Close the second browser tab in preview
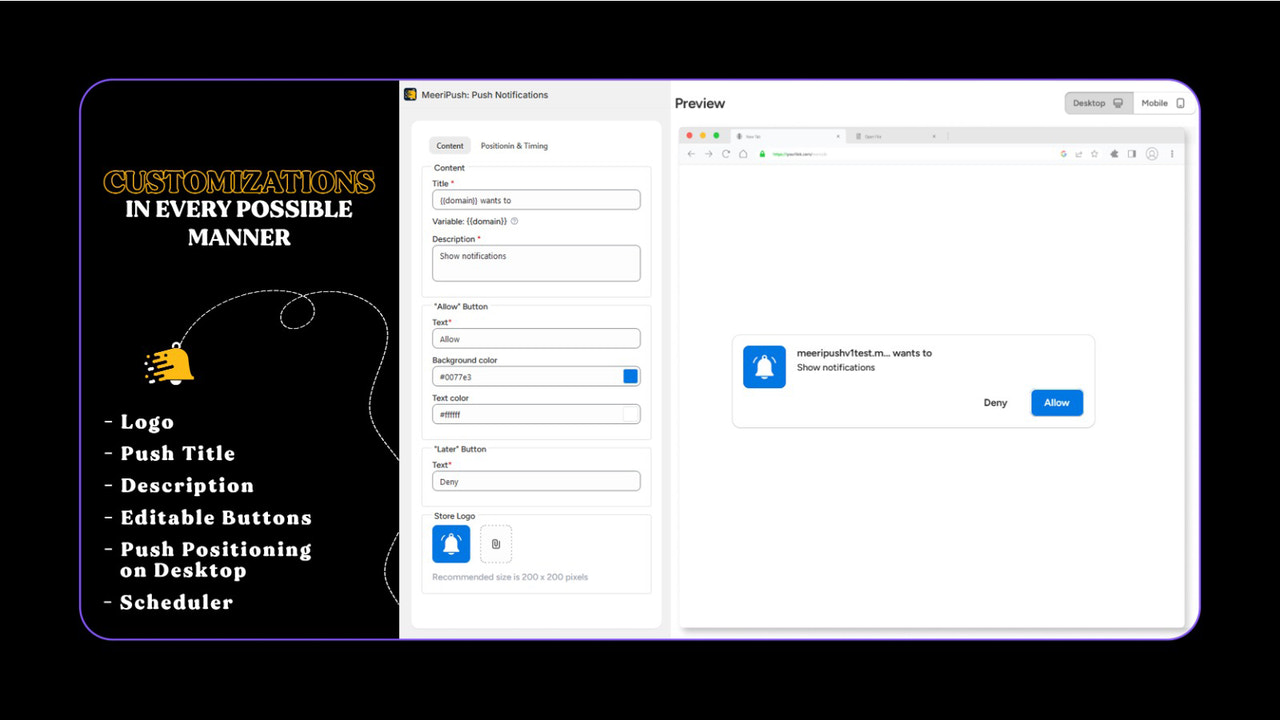 [x=934, y=136]
